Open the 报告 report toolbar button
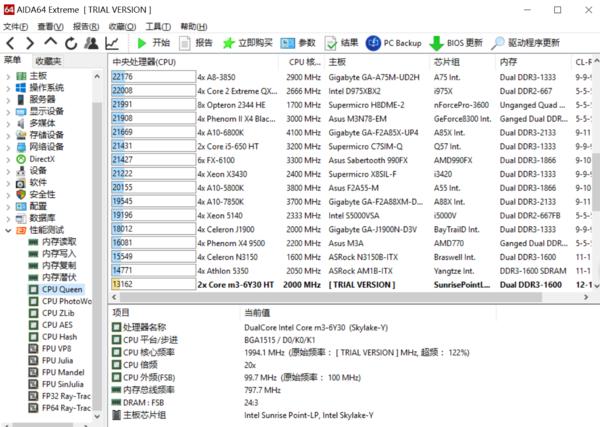 pyautogui.click(x=196, y=43)
